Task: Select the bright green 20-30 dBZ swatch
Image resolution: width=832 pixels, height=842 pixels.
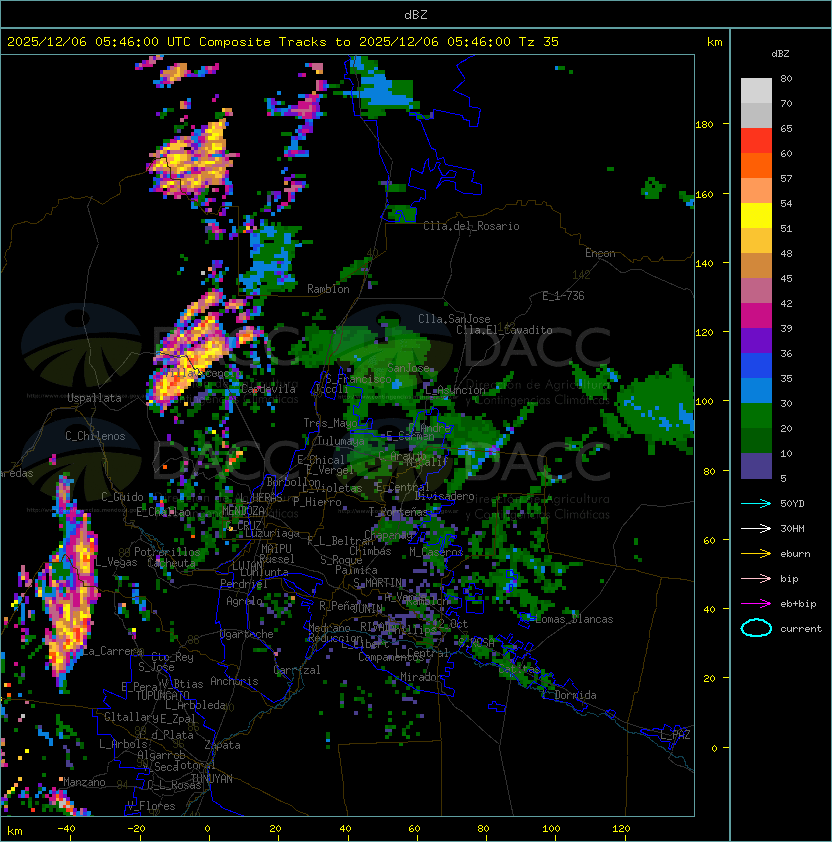Action: (756, 416)
